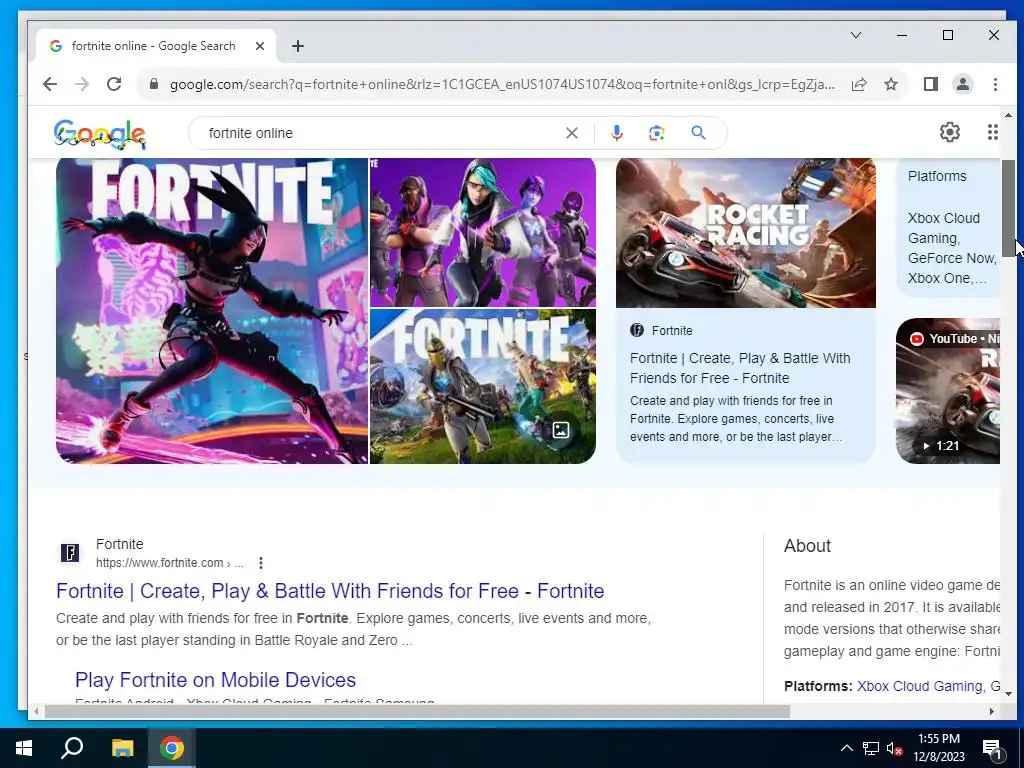Image resolution: width=1024 pixels, height=768 pixels.
Task: Open the Rocket Racing card image
Action: pos(746,232)
